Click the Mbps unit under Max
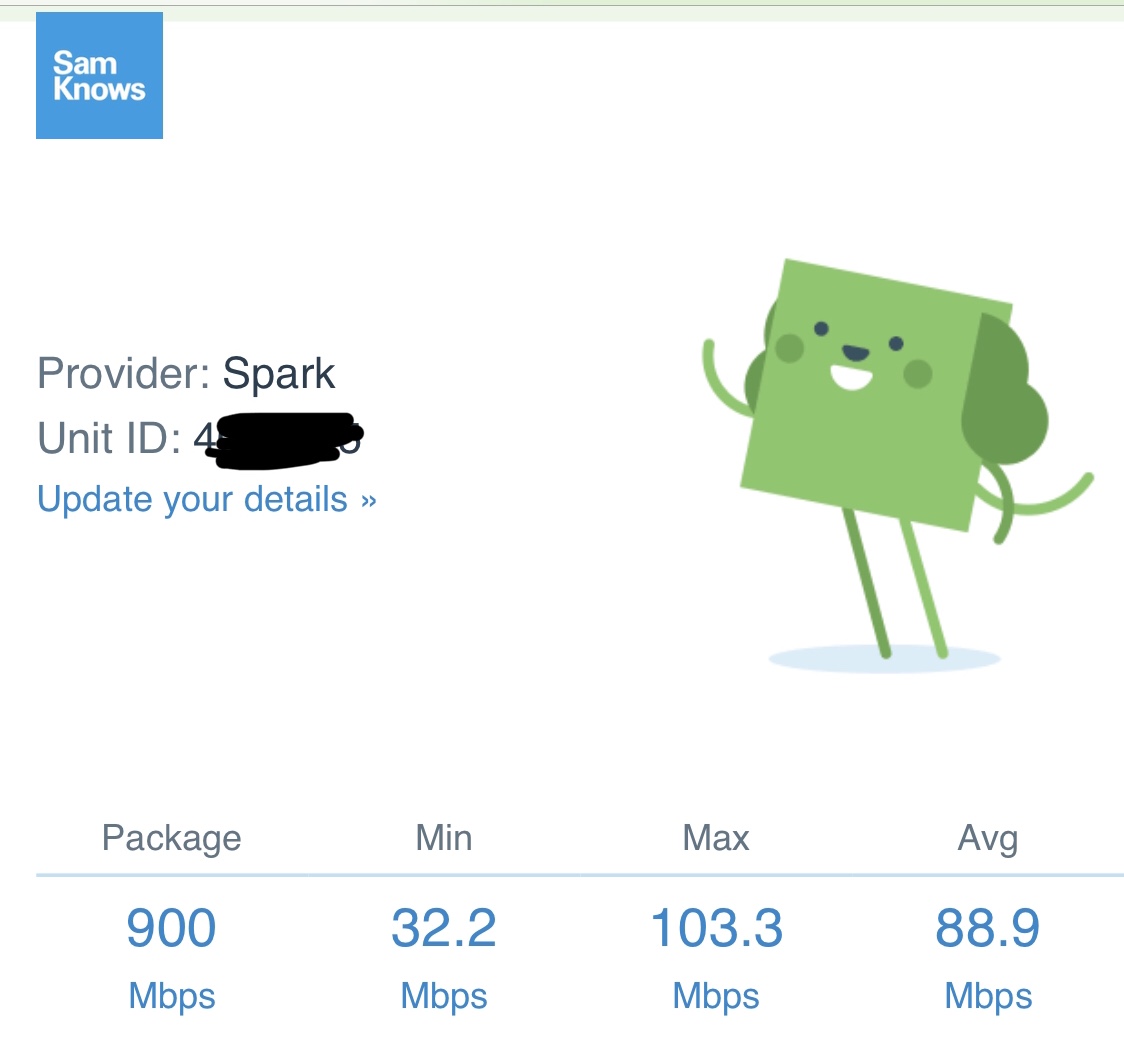The image size is (1124, 1064). coord(716,996)
